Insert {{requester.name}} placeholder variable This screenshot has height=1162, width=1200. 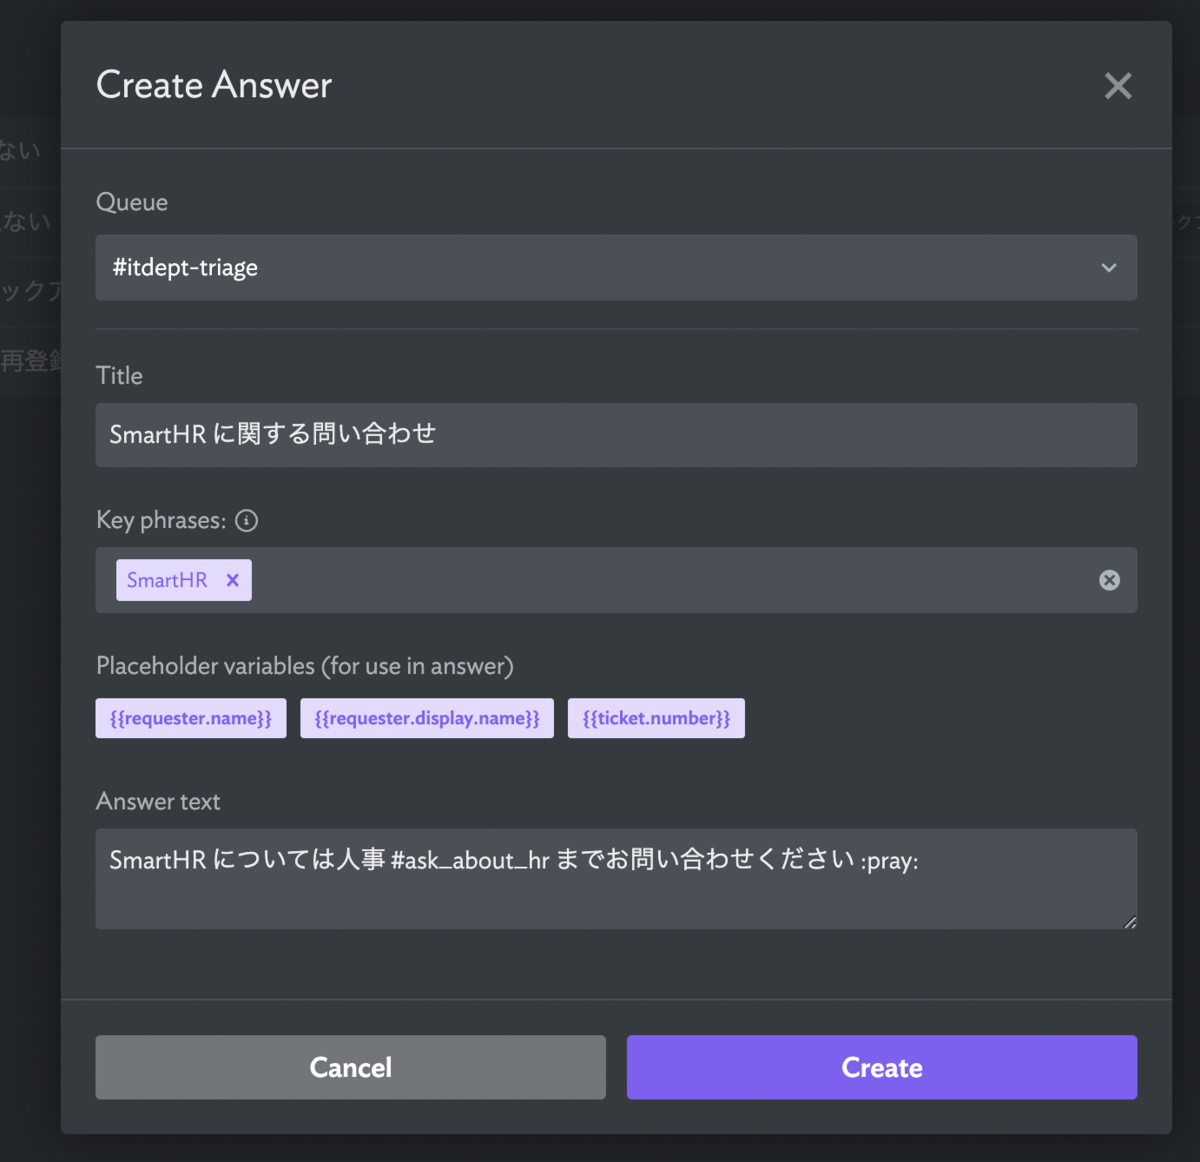(191, 718)
